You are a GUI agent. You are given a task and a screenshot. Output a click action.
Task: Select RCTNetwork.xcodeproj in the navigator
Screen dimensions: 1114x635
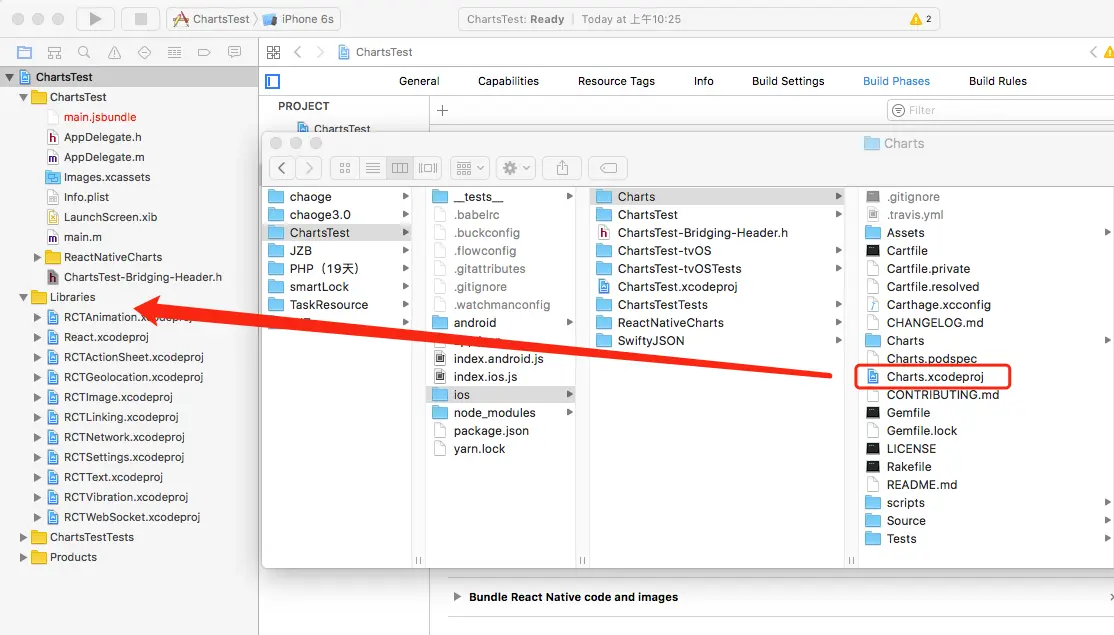point(124,438)
